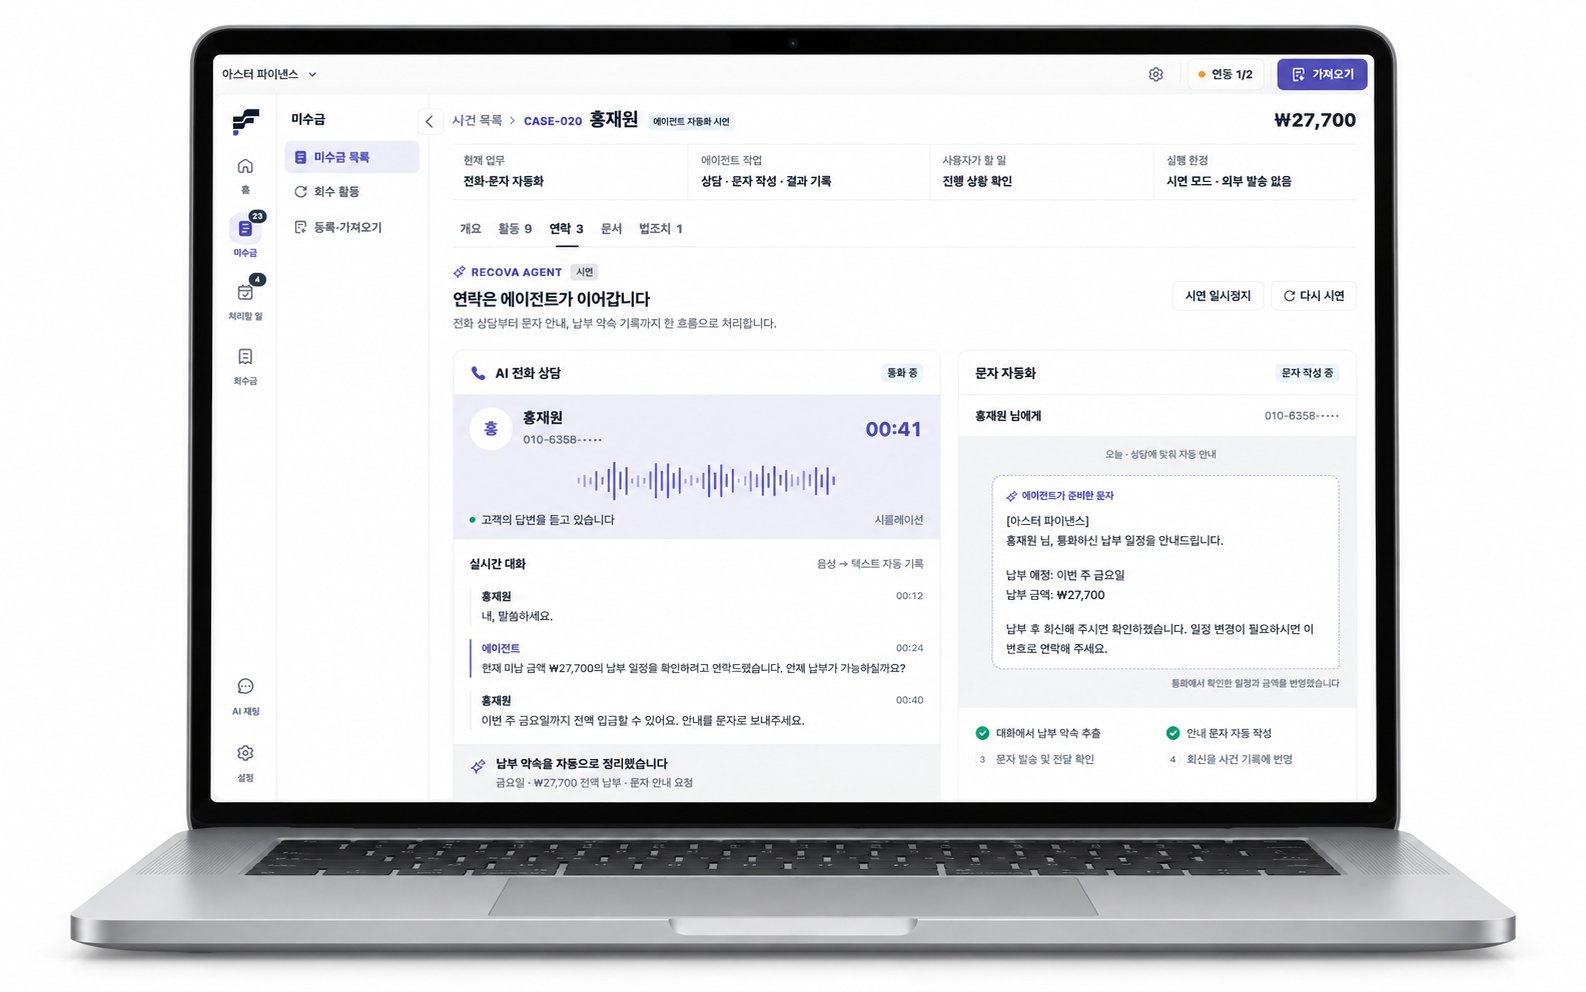Click the 에이전트 자동화 시연 badge

[691, 122]
